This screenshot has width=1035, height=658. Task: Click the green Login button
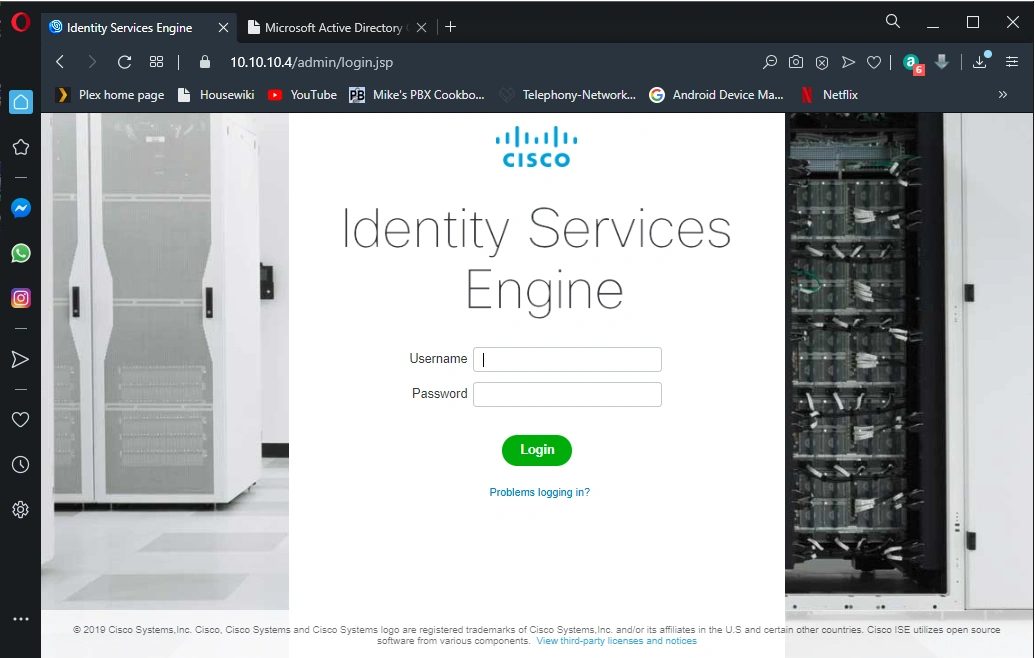coord(537,450)
